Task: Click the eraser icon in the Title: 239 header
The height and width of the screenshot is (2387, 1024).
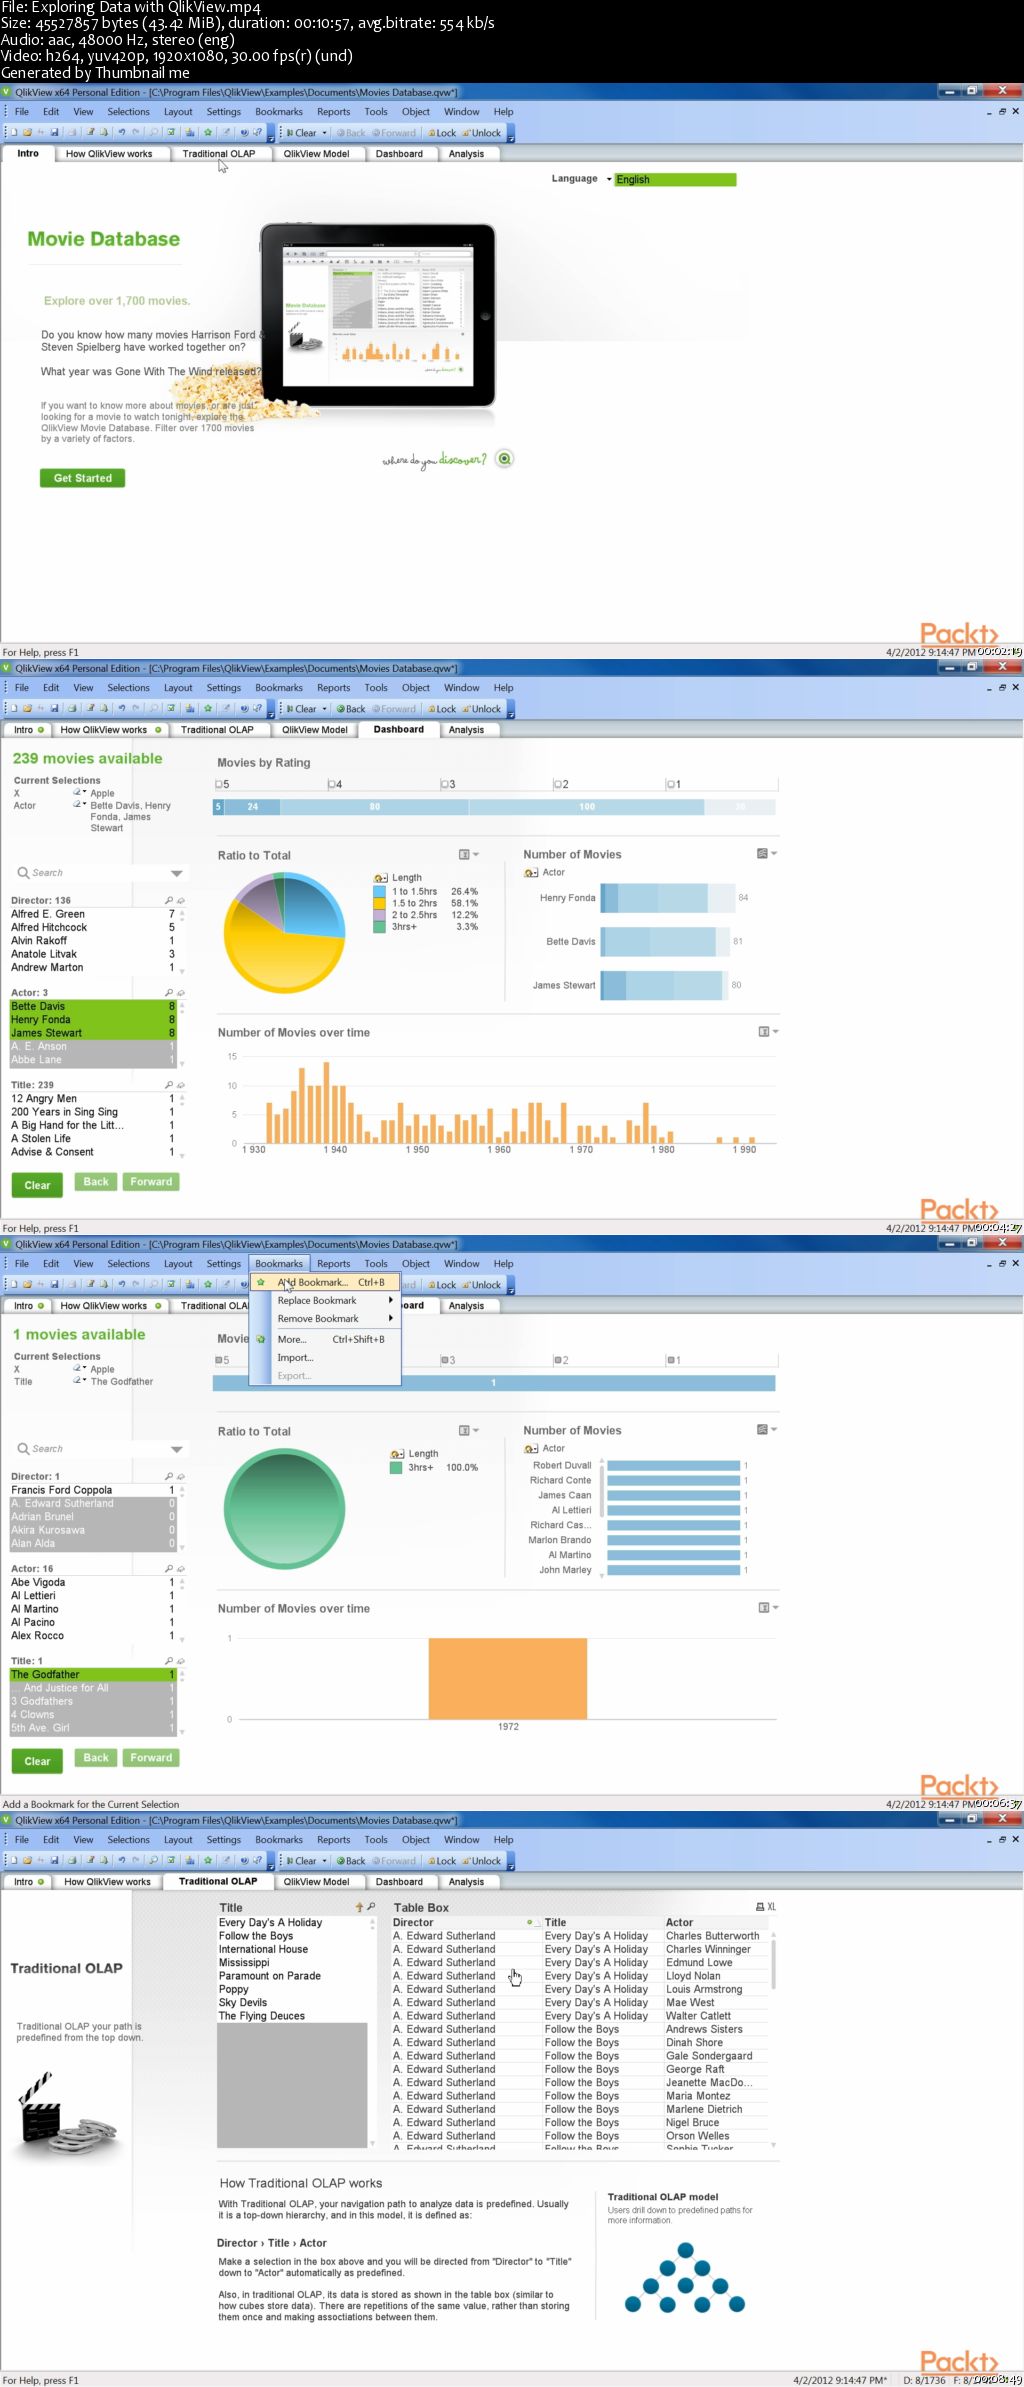Action: pos(180,1085)
